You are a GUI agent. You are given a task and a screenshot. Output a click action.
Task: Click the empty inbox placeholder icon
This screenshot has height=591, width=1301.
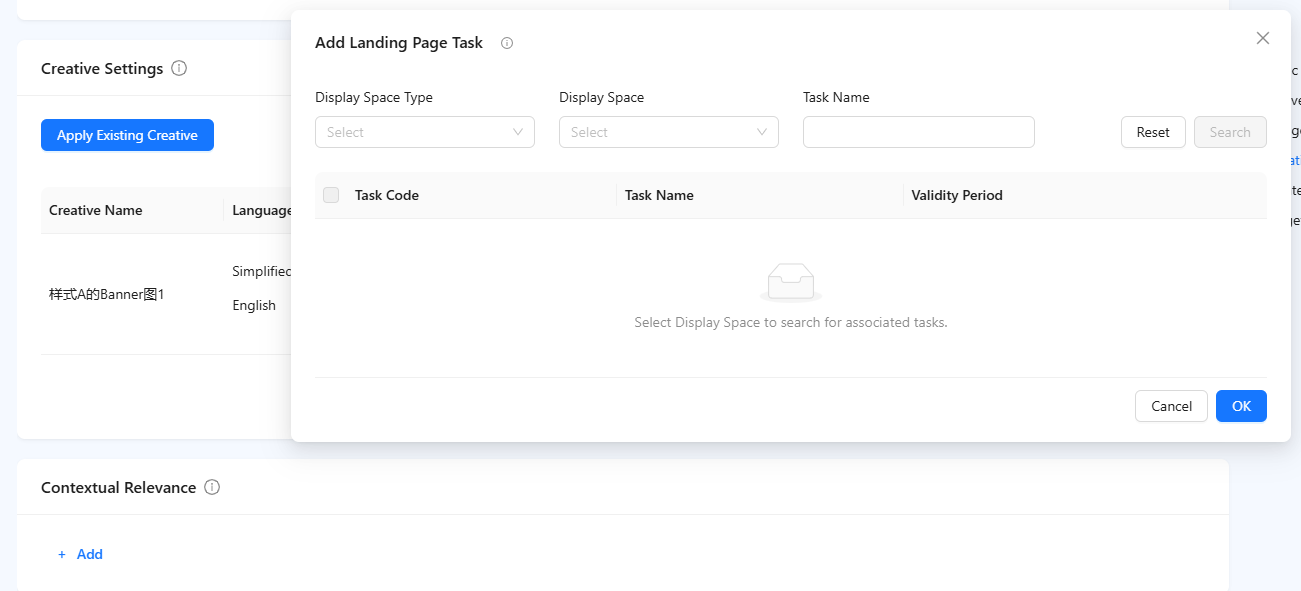[791, 283]
